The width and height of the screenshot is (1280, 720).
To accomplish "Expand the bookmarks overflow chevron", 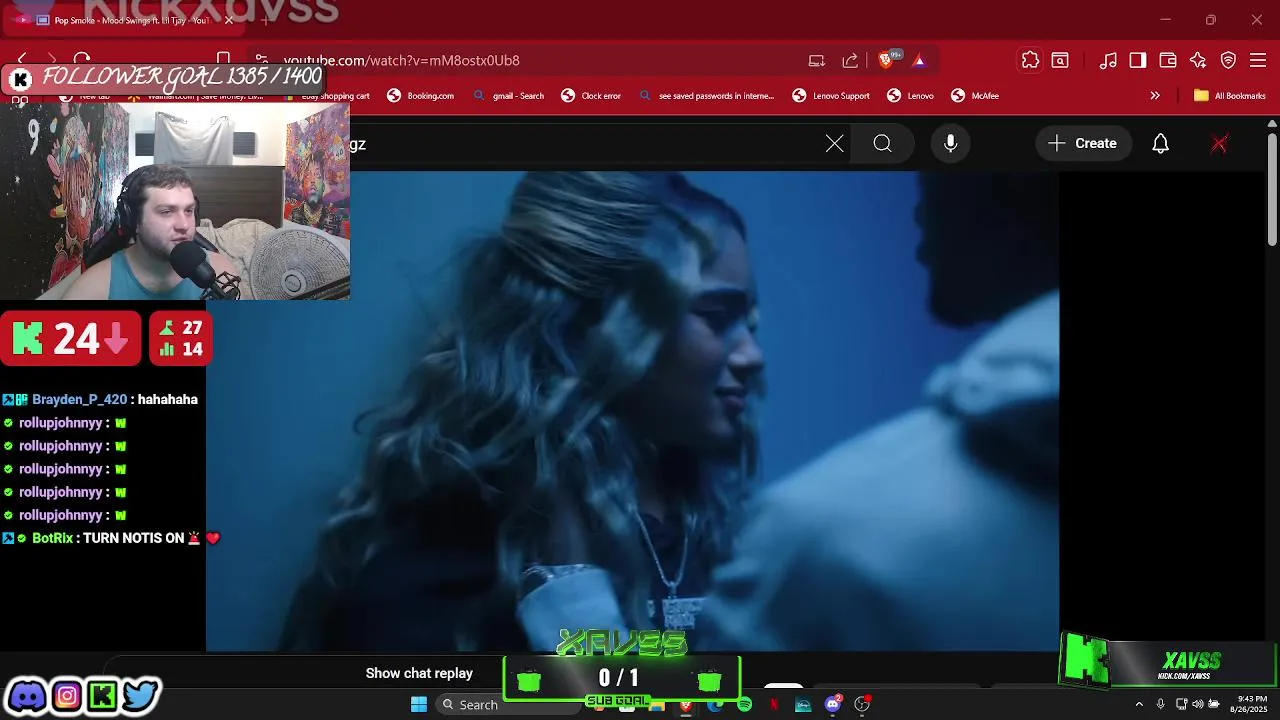I will 1155,96.
